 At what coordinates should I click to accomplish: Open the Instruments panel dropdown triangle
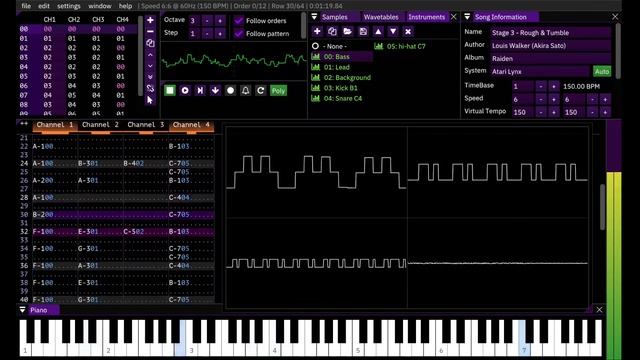(314, 17)
